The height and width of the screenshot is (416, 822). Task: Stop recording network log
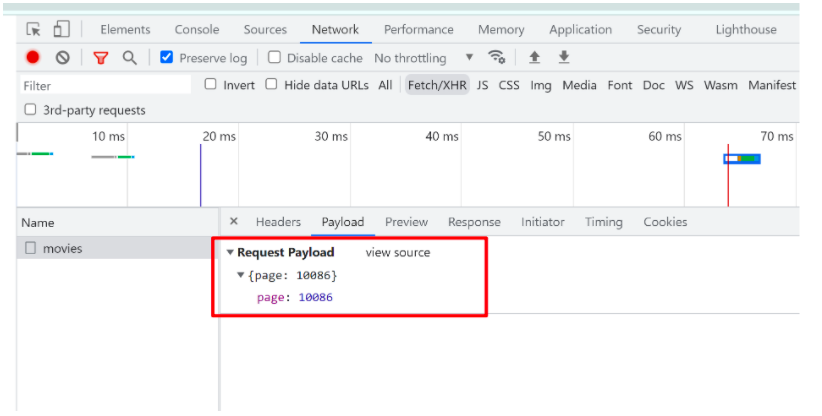(x=33, y=58)
